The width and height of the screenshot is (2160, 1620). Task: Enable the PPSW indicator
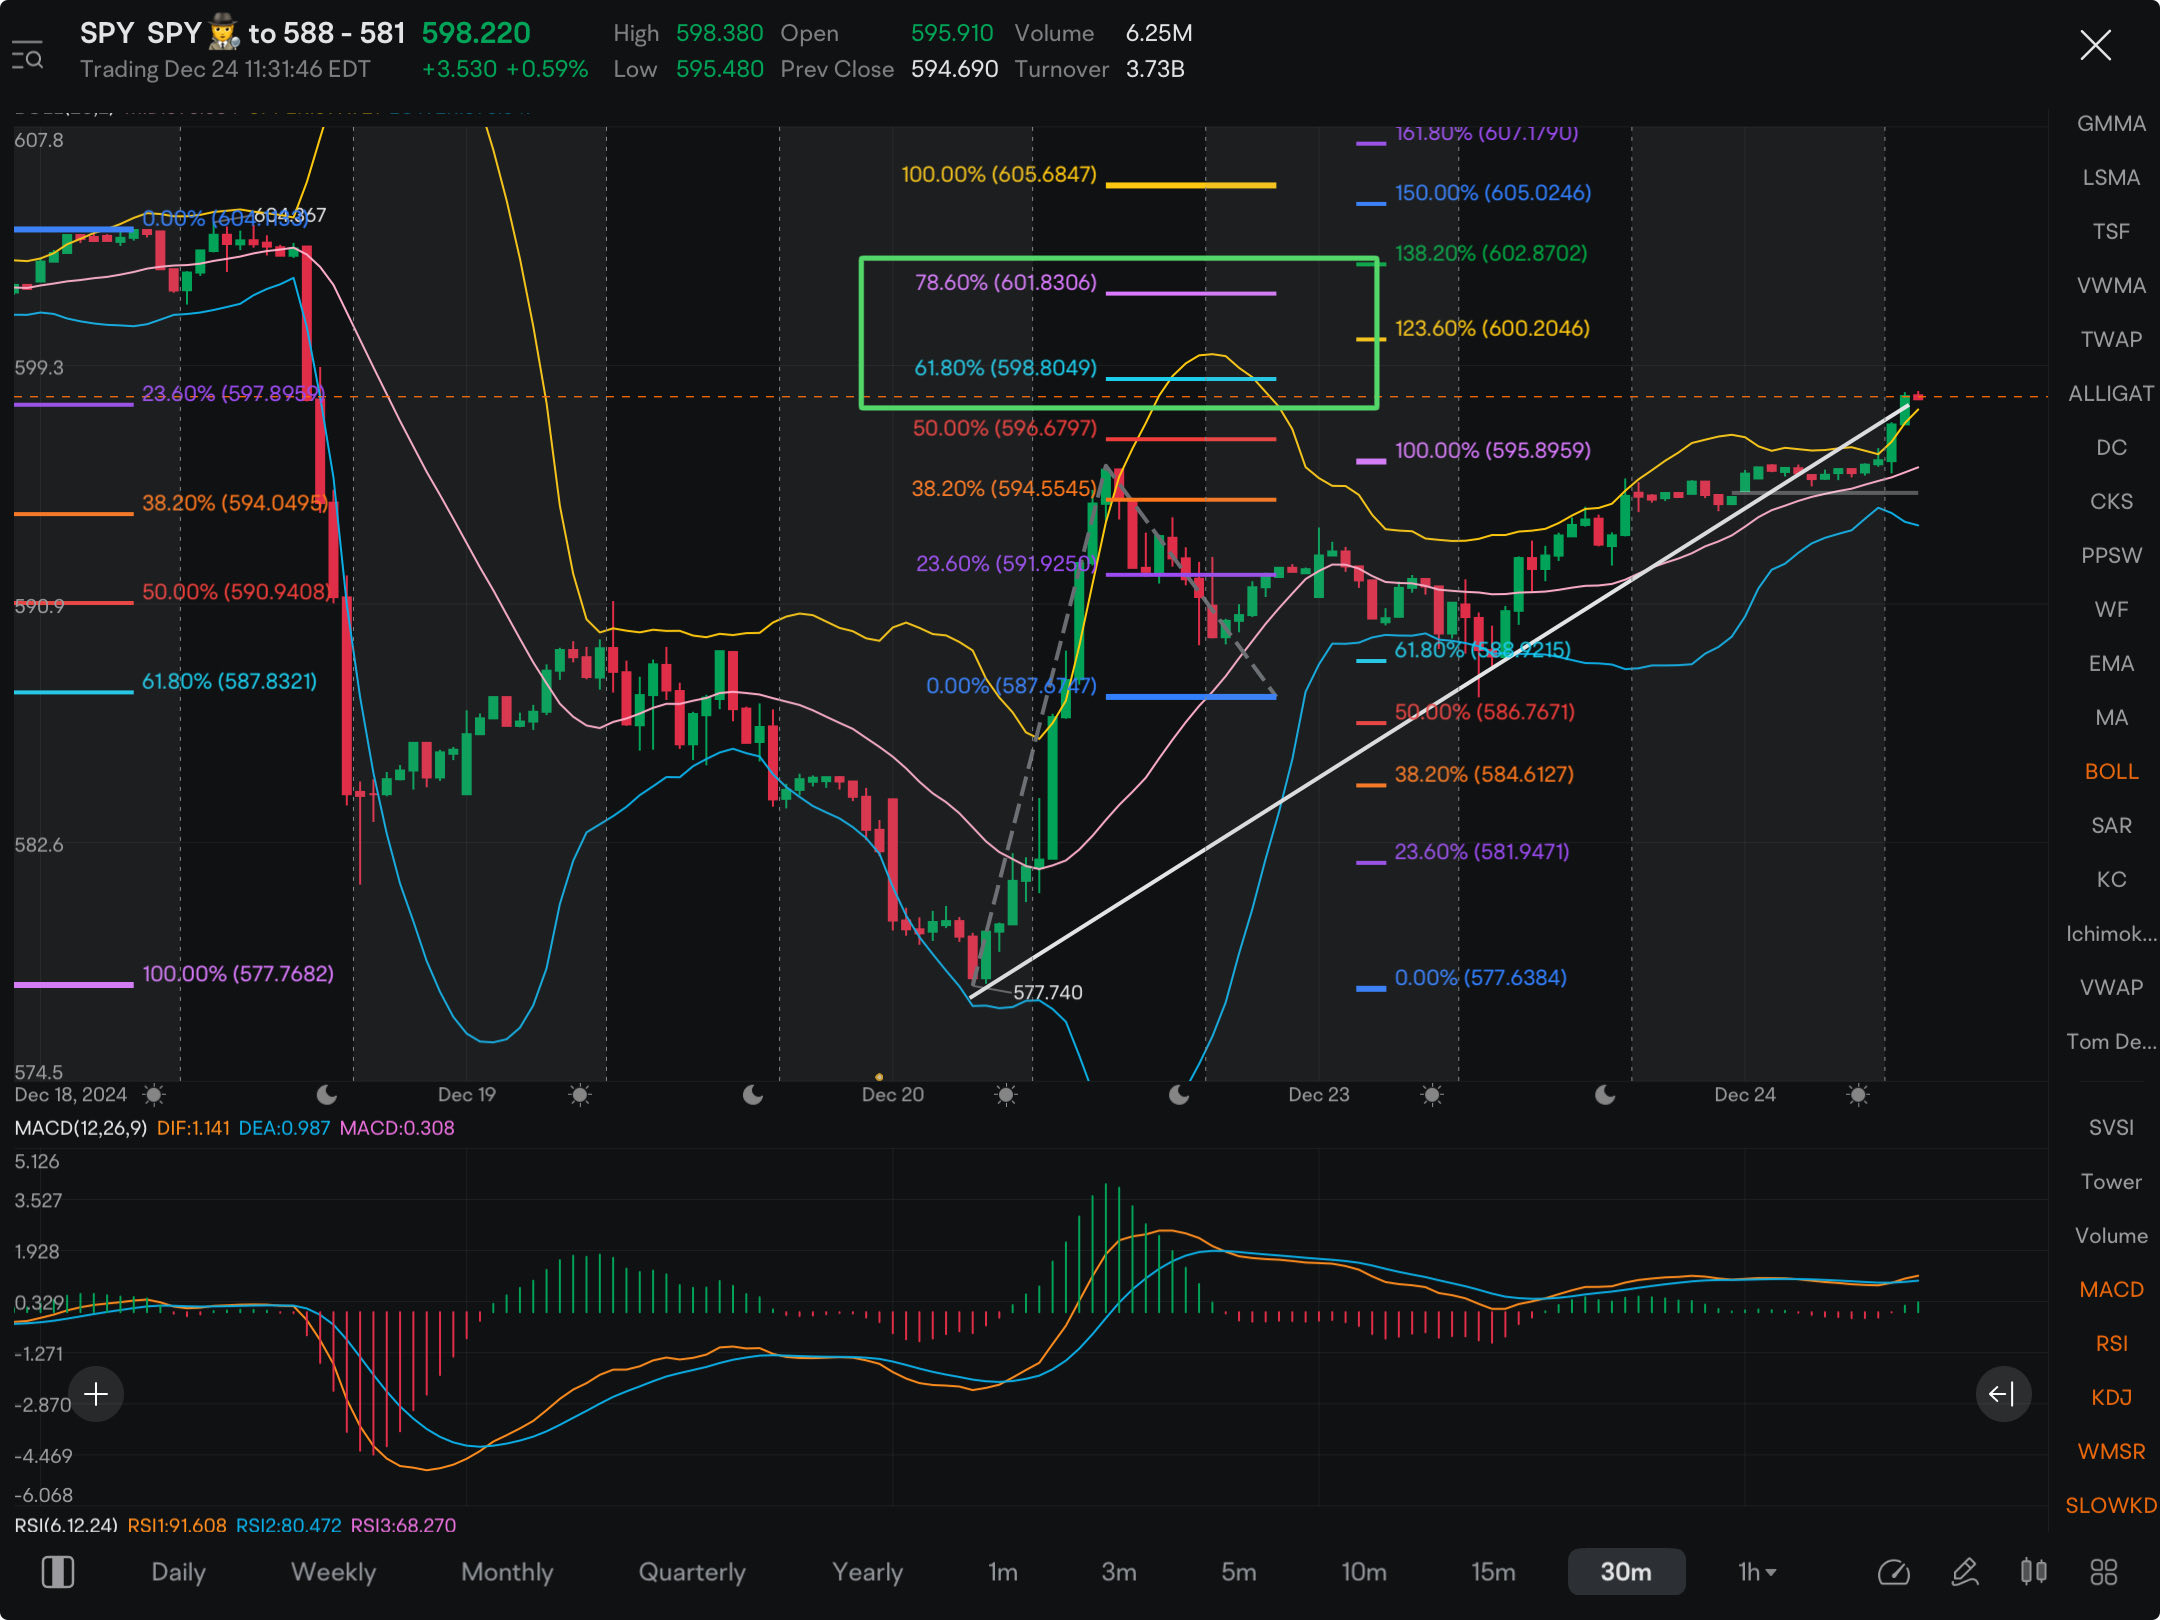click(2111, 555)
